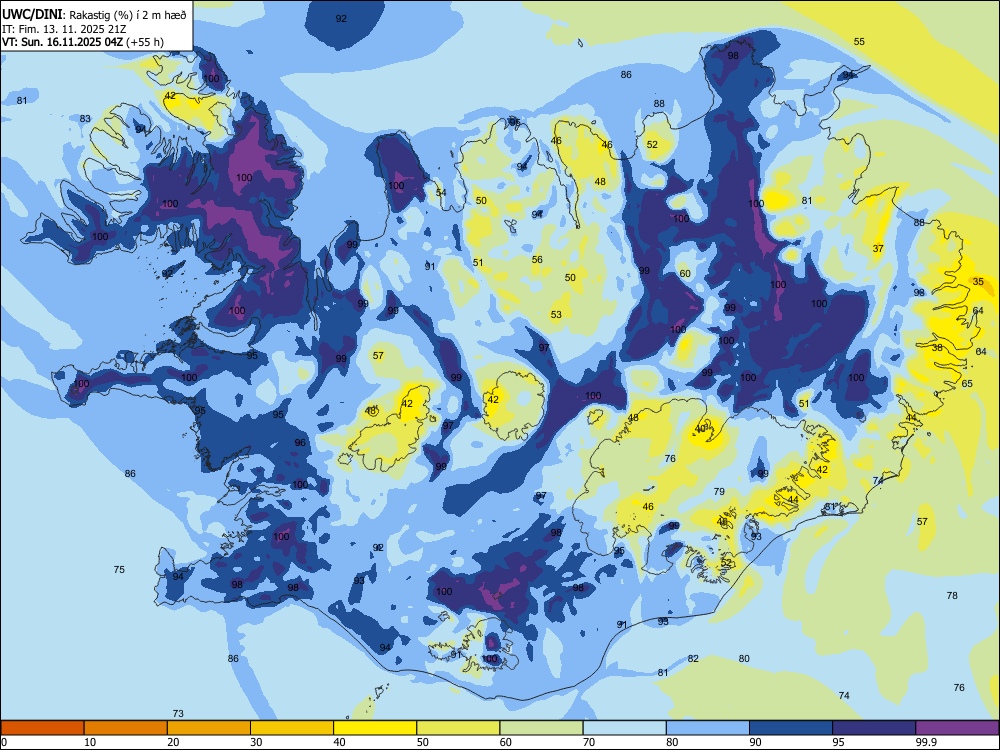Click the 'Rakastig (%) í 2 m hæð' label
The width and height of the screenshot is (1000, 750).
point(128,15)
